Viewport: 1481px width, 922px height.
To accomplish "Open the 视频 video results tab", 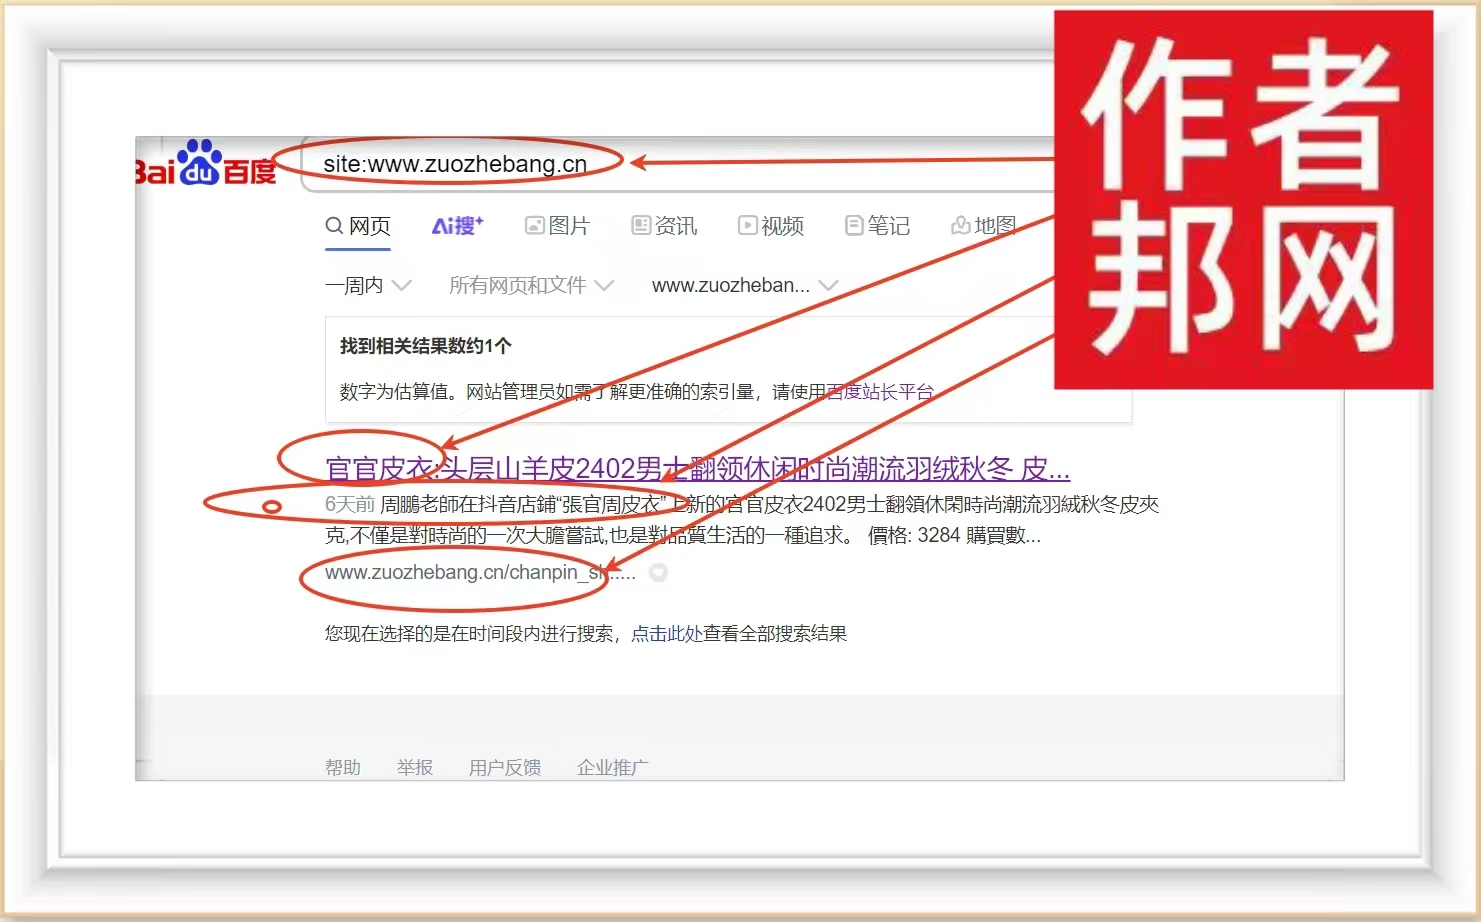I will tap(771, 226).
